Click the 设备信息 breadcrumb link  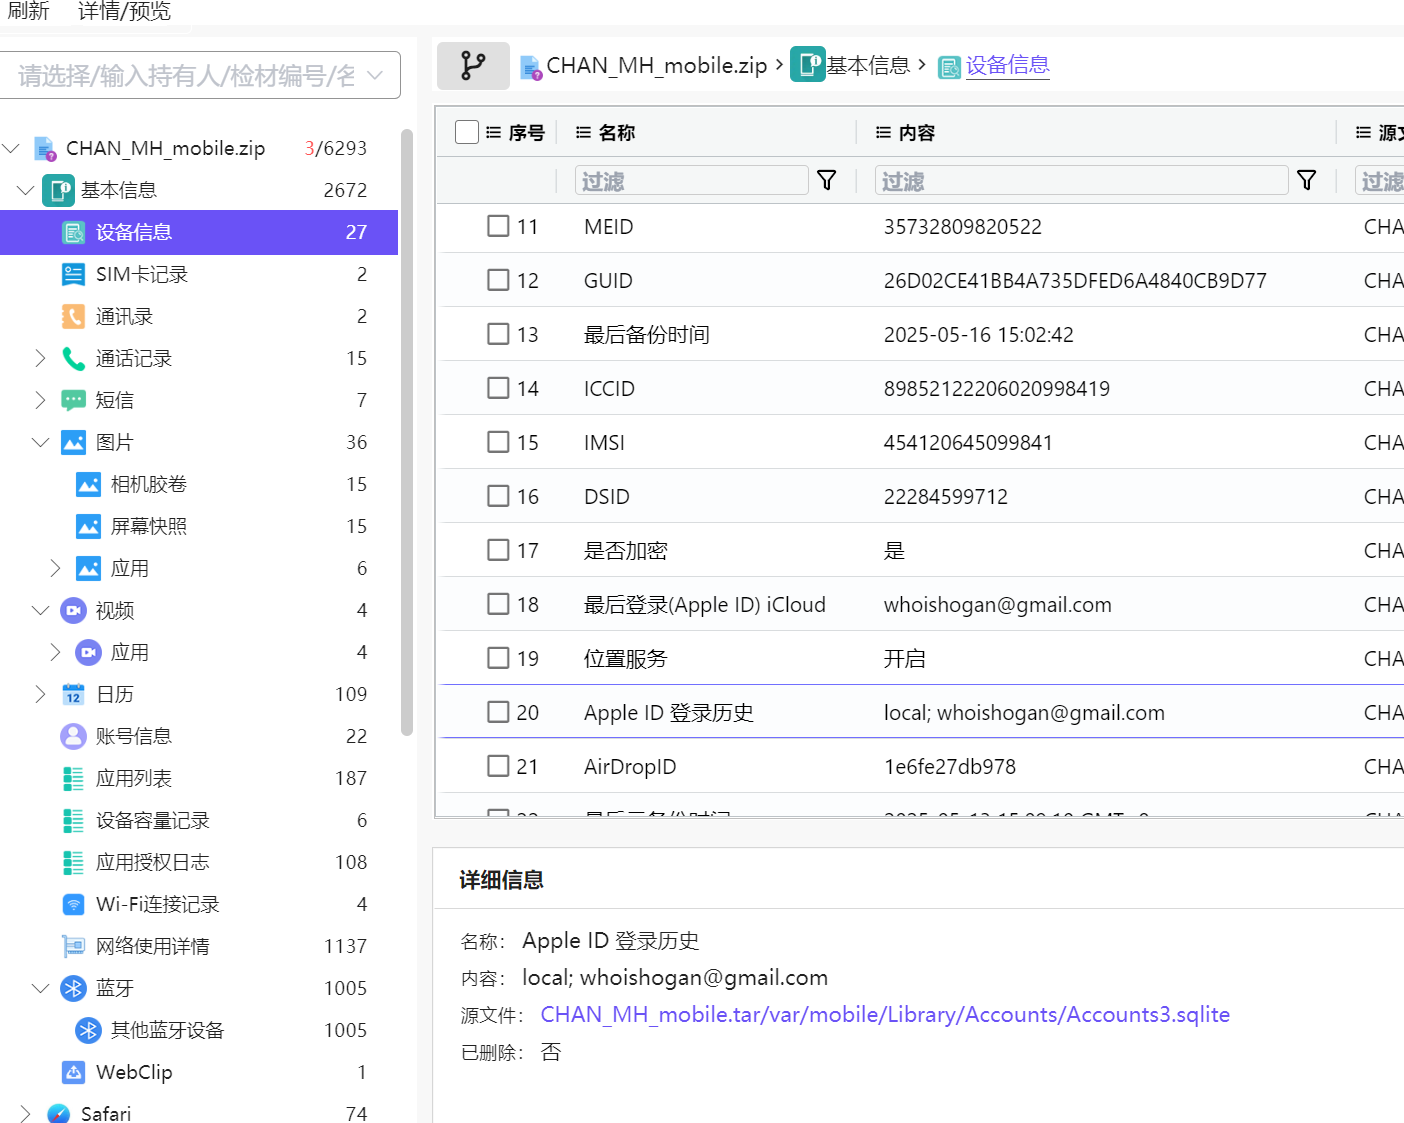(1008, 66)
